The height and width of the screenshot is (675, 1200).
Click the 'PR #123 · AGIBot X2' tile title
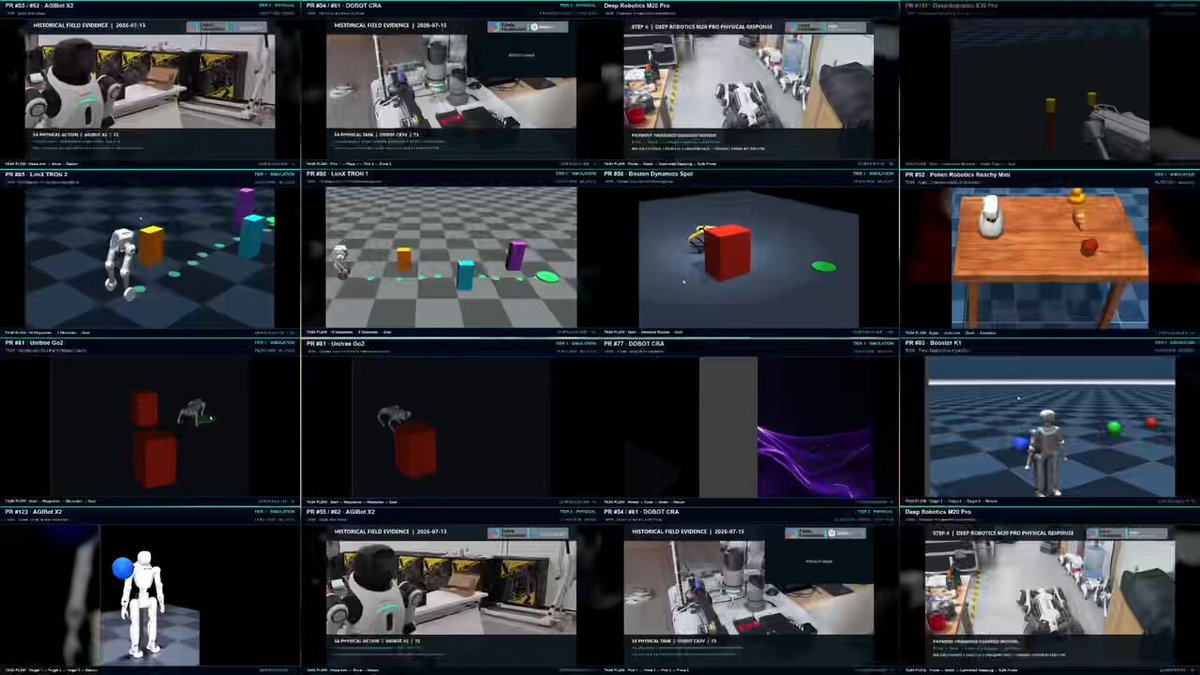[x=41, y=512]
